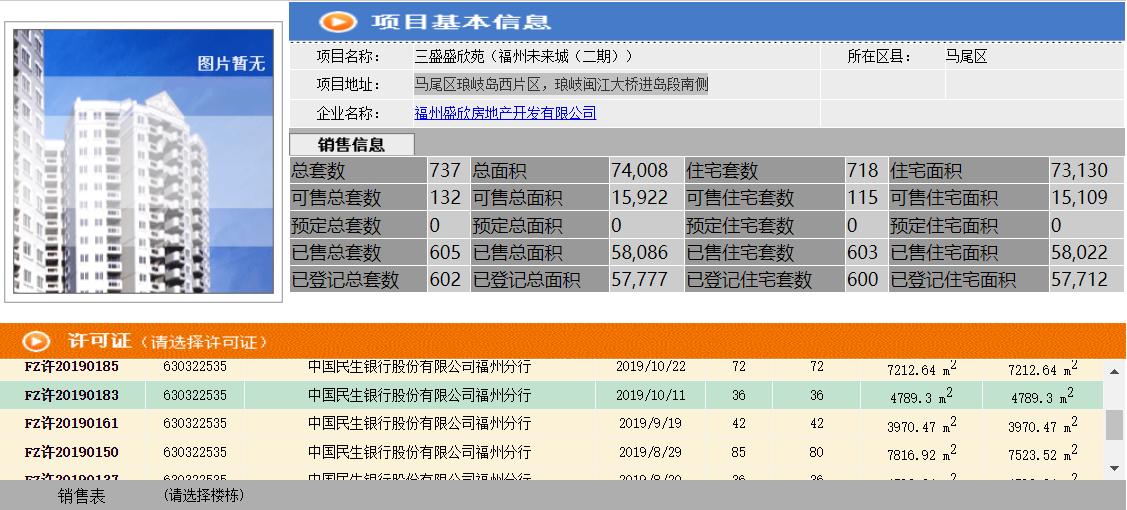Select permit FZ许20190150
1127x510 pixels.
tap(71, 453)
